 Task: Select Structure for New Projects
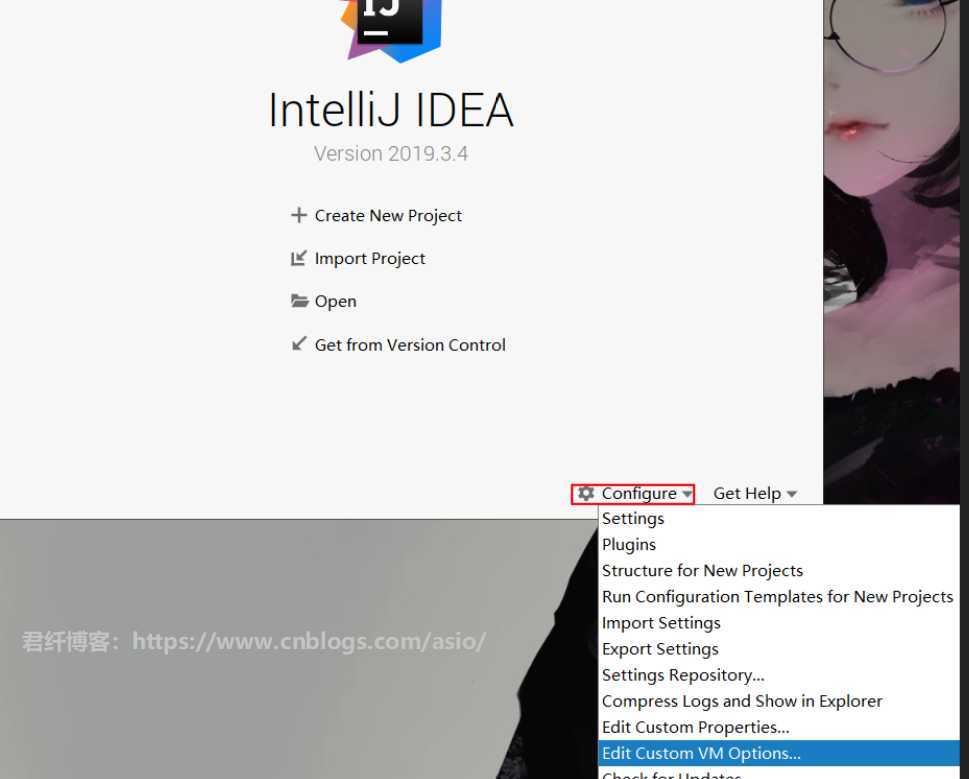point(779,570)
